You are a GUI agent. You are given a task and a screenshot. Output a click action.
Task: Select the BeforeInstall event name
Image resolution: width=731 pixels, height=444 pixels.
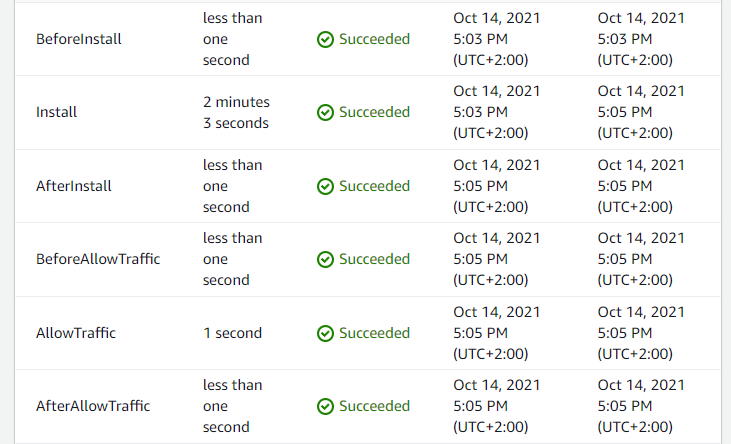coord(79,39)
